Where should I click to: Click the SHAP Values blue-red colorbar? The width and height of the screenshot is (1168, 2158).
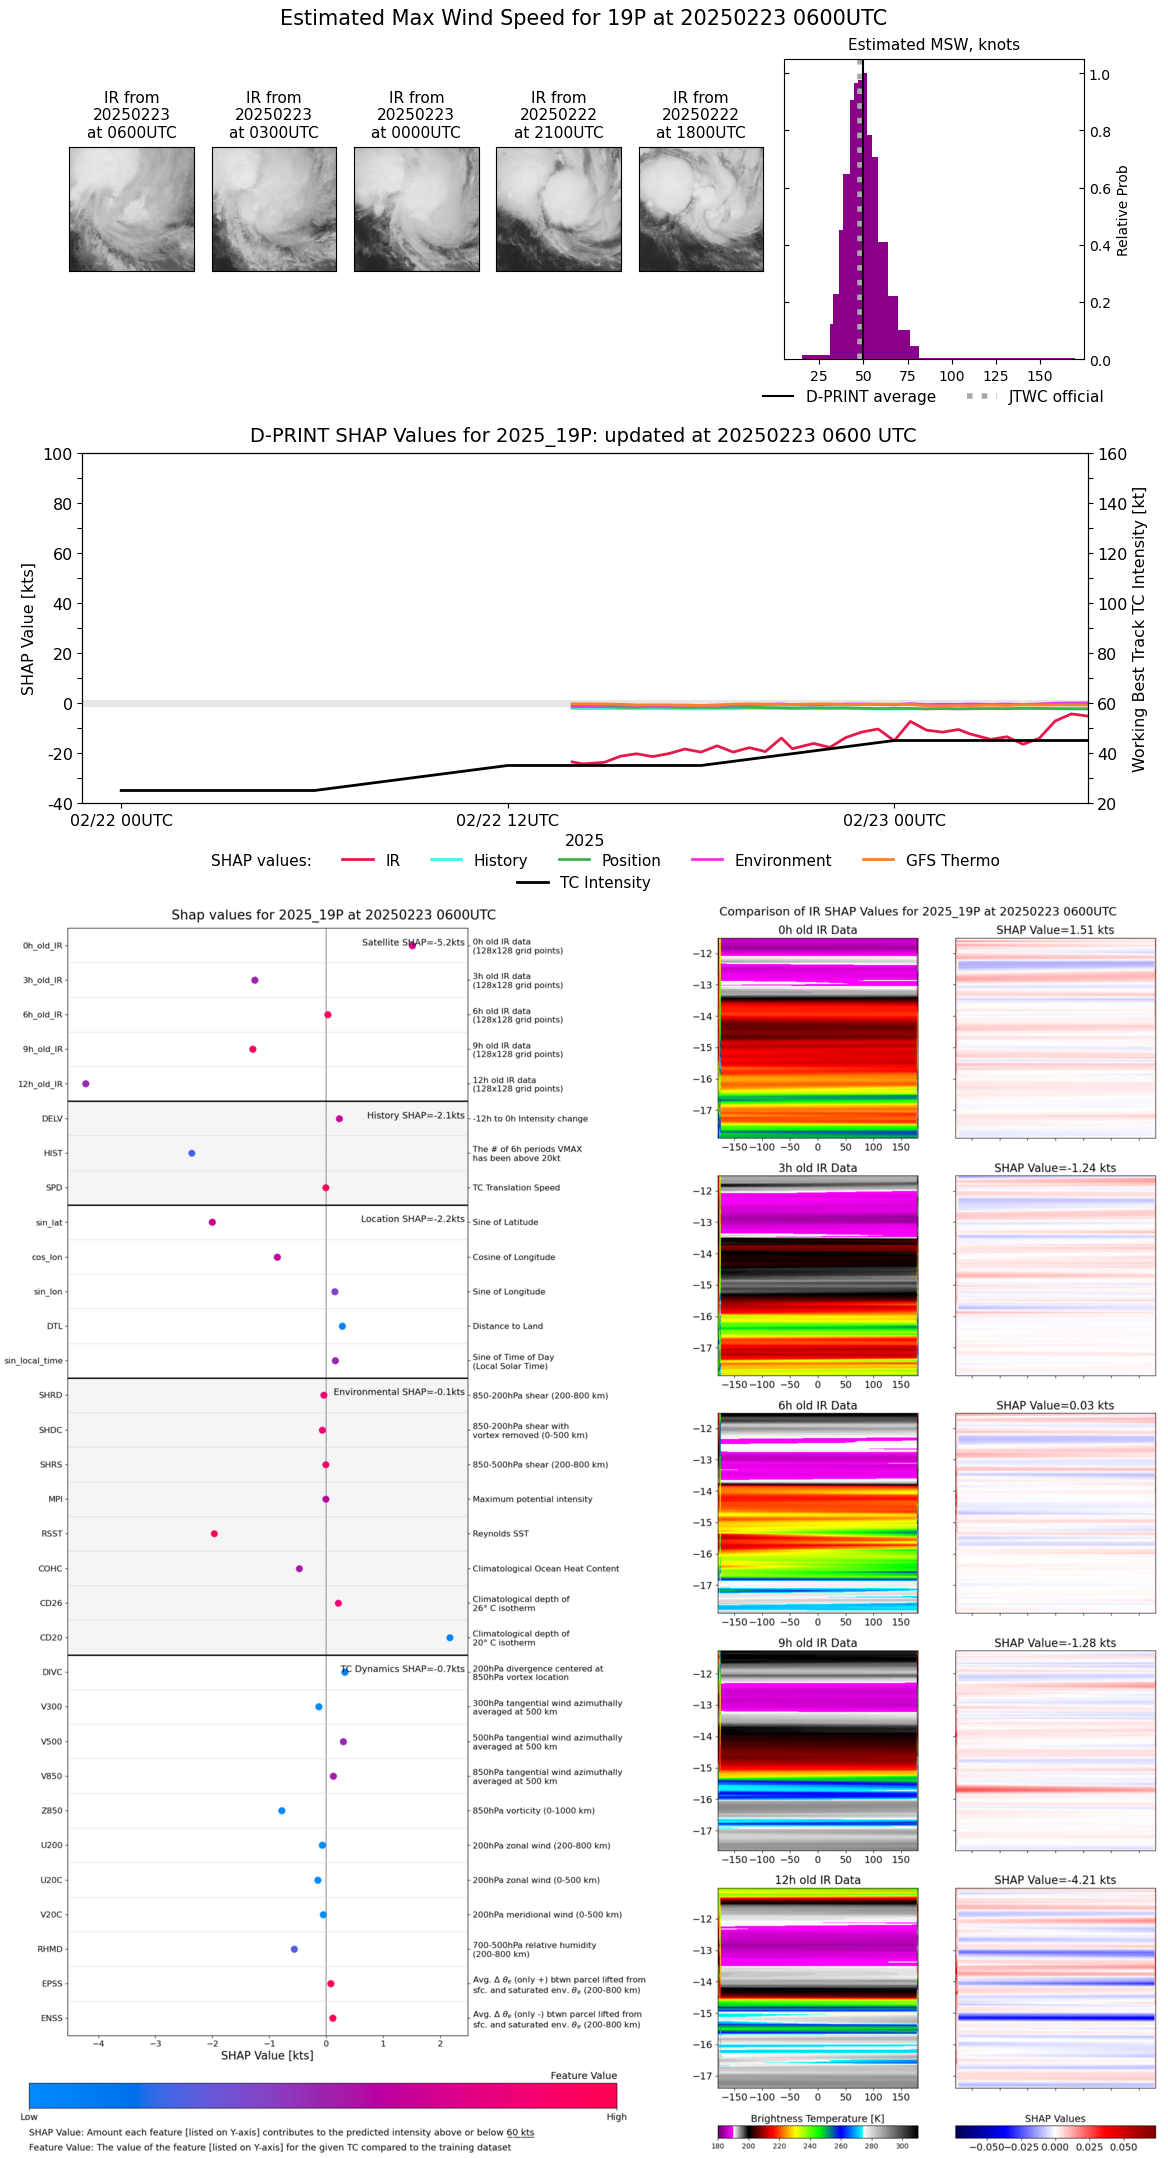(1055, 2131)
